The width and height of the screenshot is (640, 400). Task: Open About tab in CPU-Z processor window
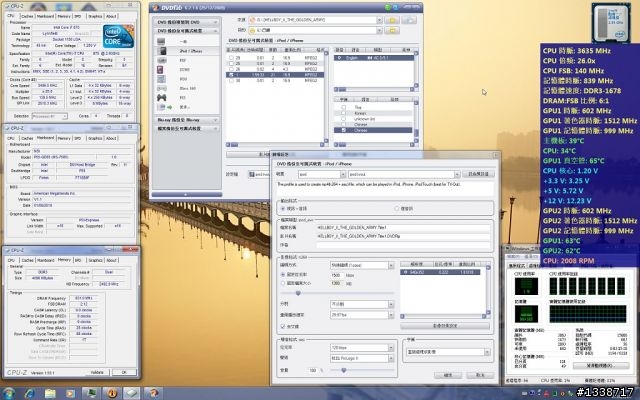pyautogui.click(x=111, y=16)
